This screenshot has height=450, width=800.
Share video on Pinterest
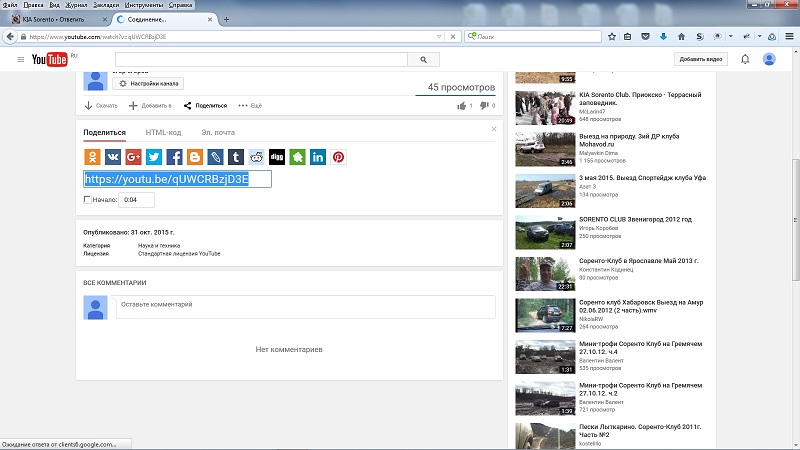[338, 157]
